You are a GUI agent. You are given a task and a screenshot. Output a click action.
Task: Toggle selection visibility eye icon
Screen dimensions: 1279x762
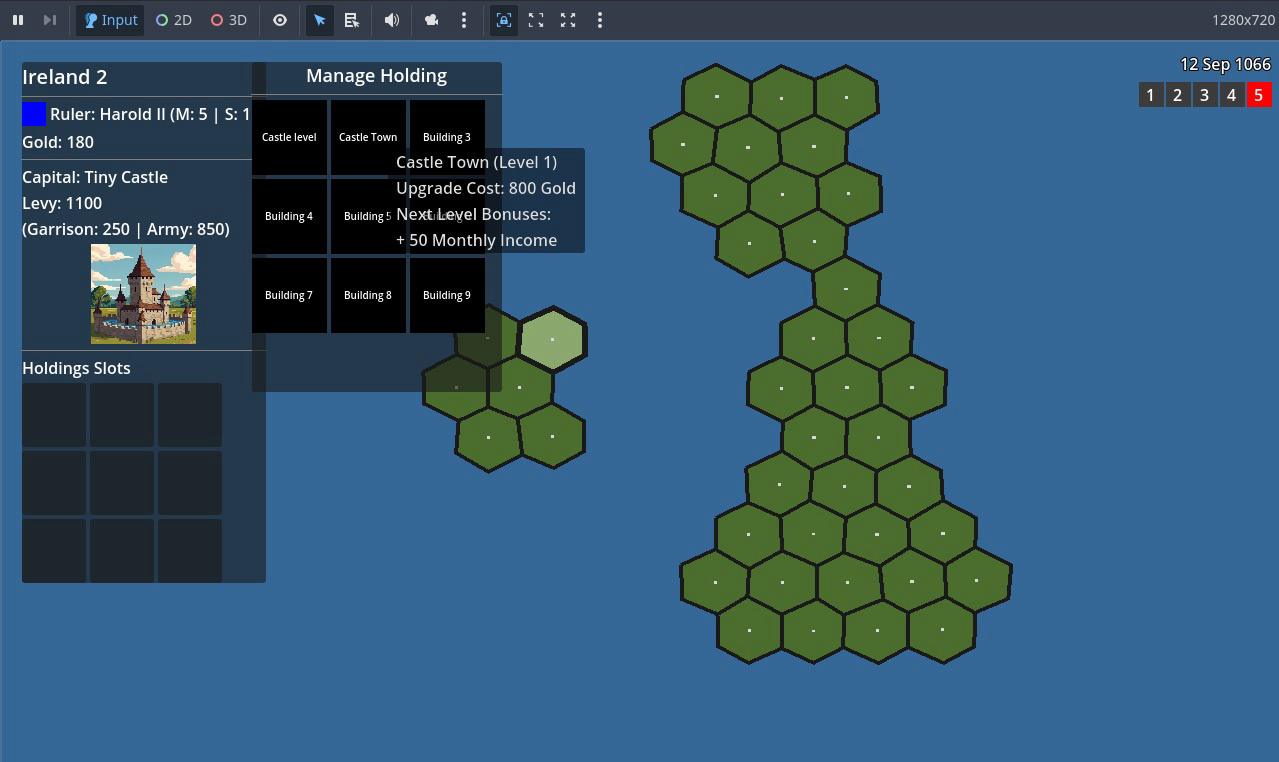click(x=280, y=20)
